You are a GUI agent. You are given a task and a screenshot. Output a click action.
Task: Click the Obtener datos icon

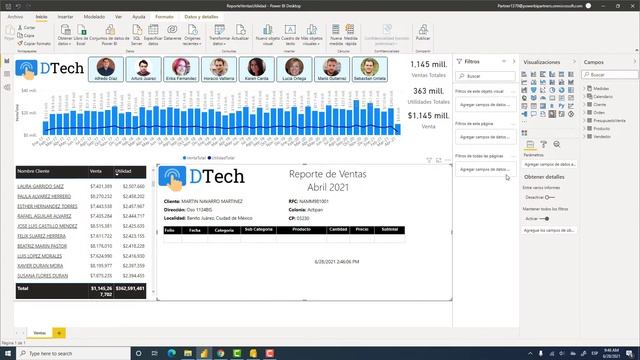(x=65, y=30)
